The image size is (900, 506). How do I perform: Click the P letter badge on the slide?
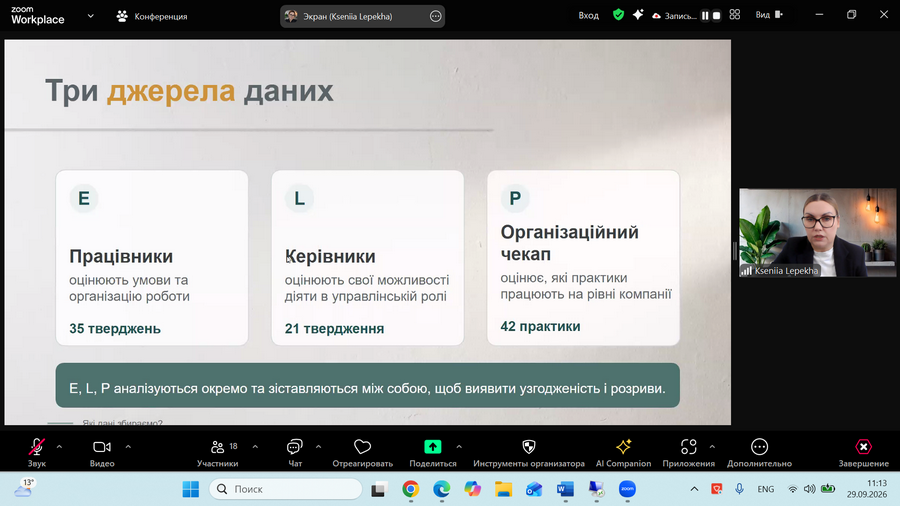tap(515, 198)
